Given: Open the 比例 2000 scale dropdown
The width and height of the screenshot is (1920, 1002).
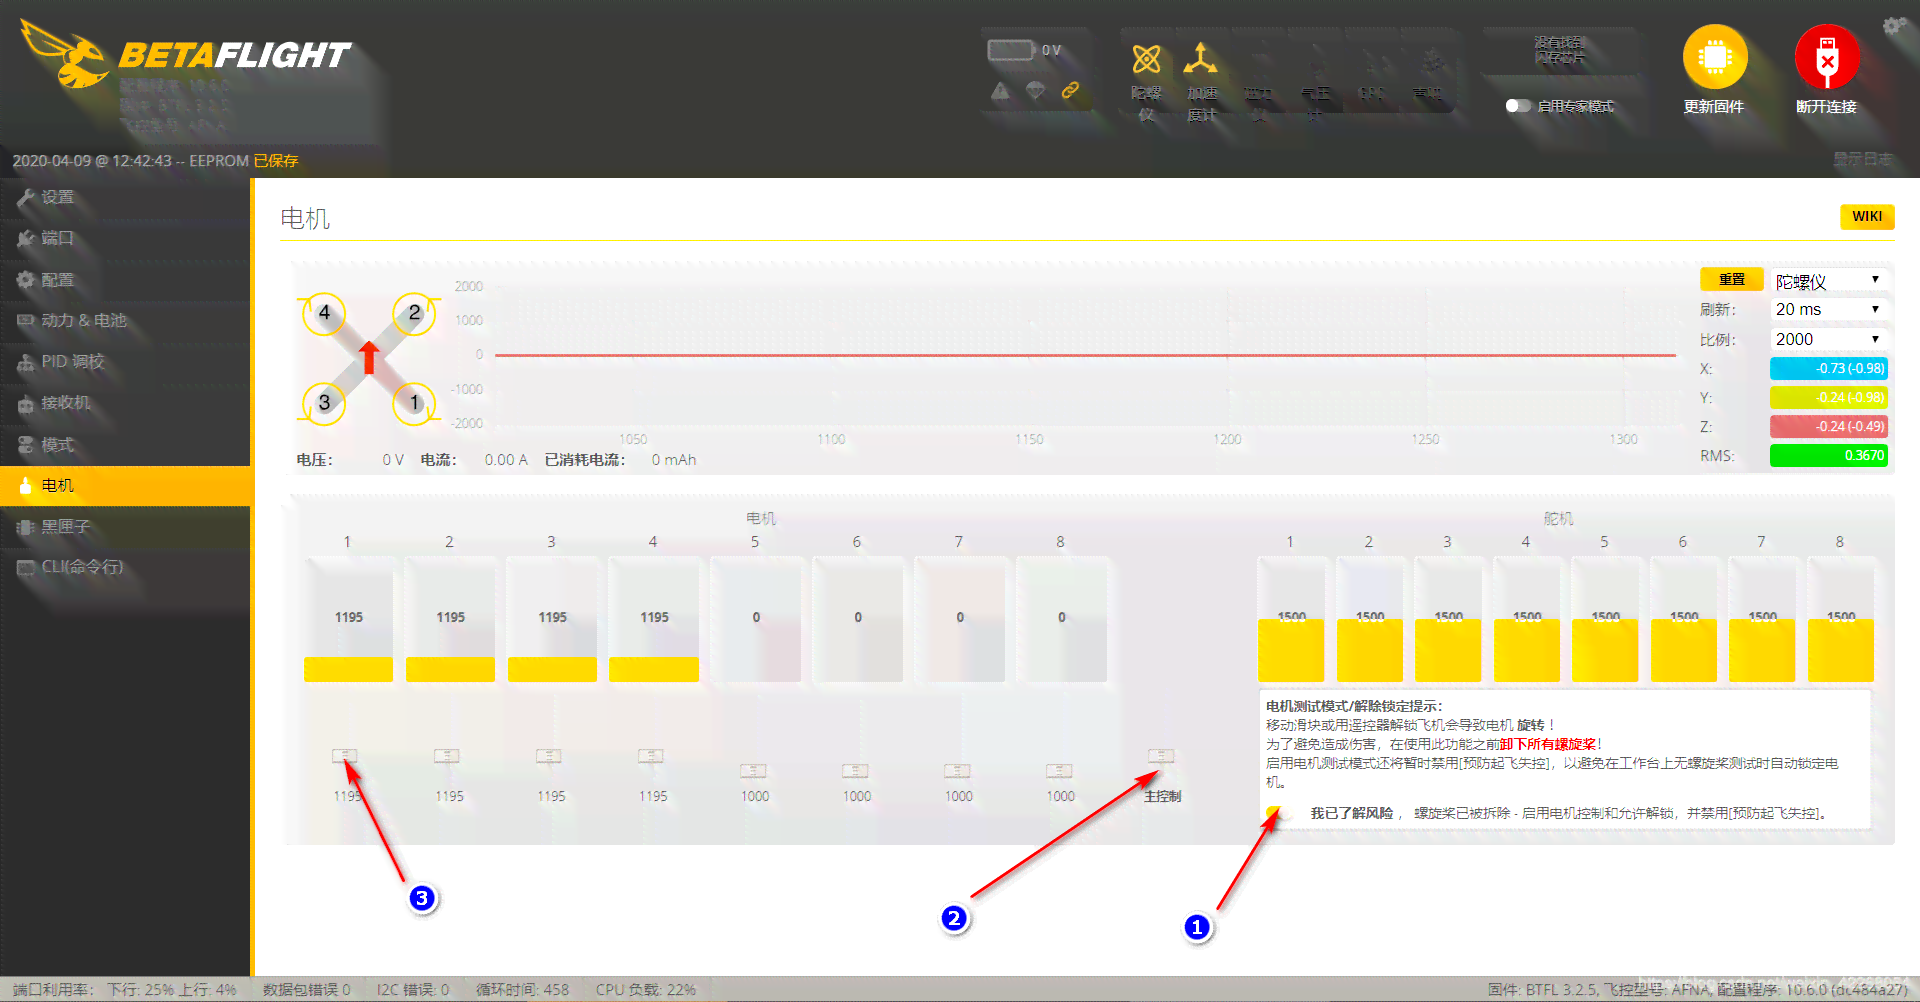Looking at the screenshot, I should [x=1829, y=339].
